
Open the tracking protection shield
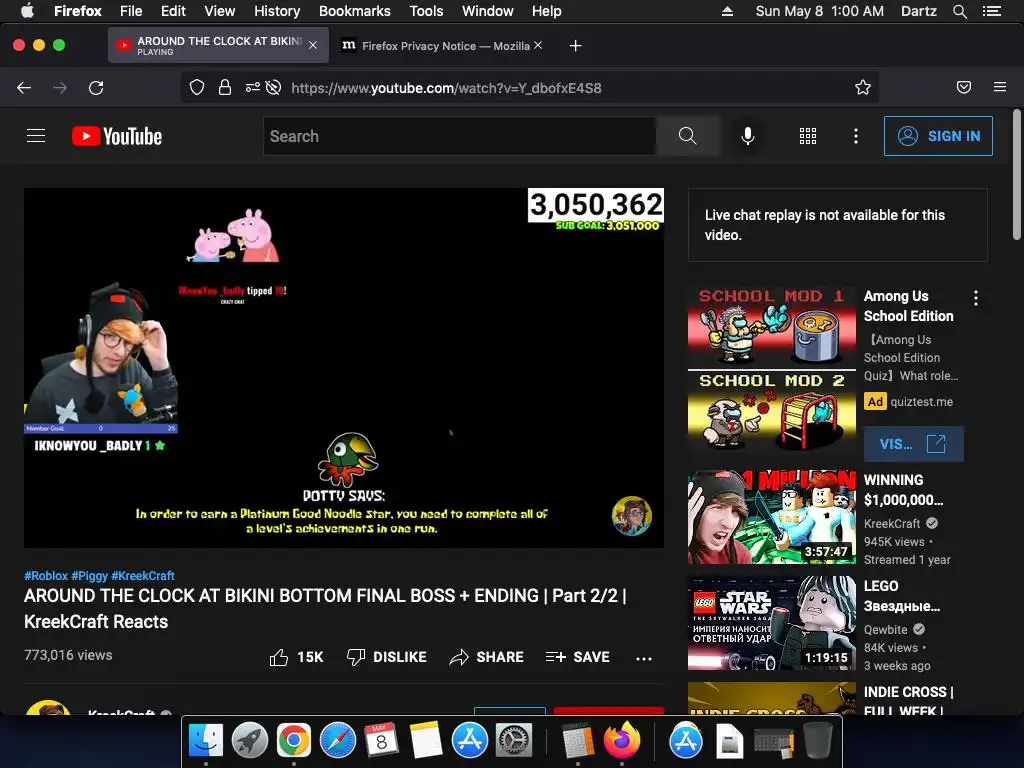[197, 88]
